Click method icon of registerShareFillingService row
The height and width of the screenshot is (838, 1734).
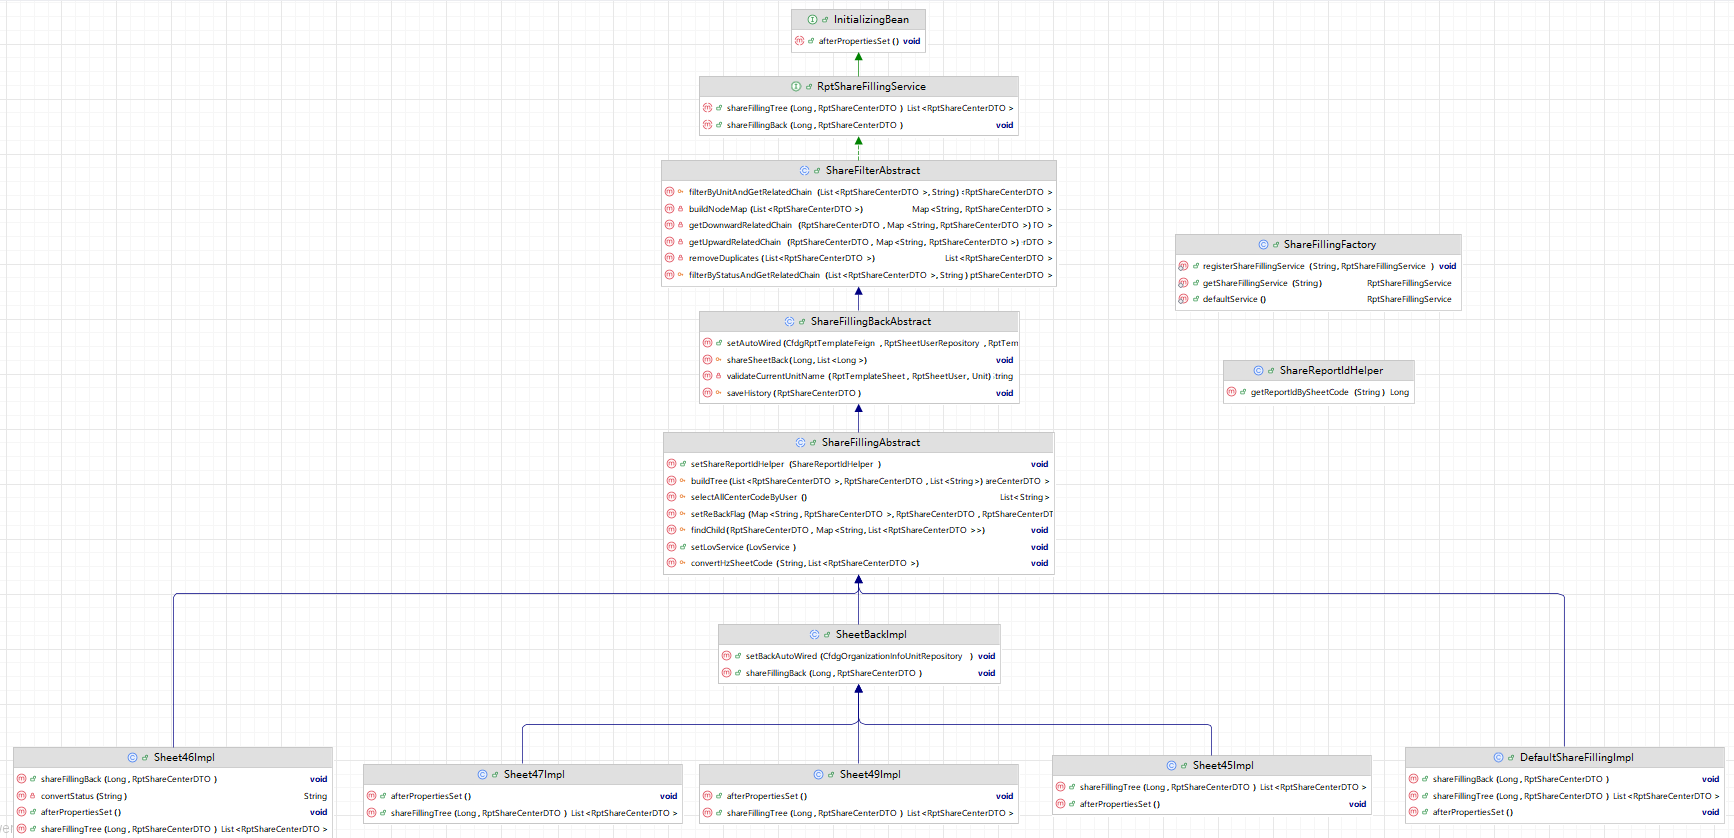tap(1183, 266)
